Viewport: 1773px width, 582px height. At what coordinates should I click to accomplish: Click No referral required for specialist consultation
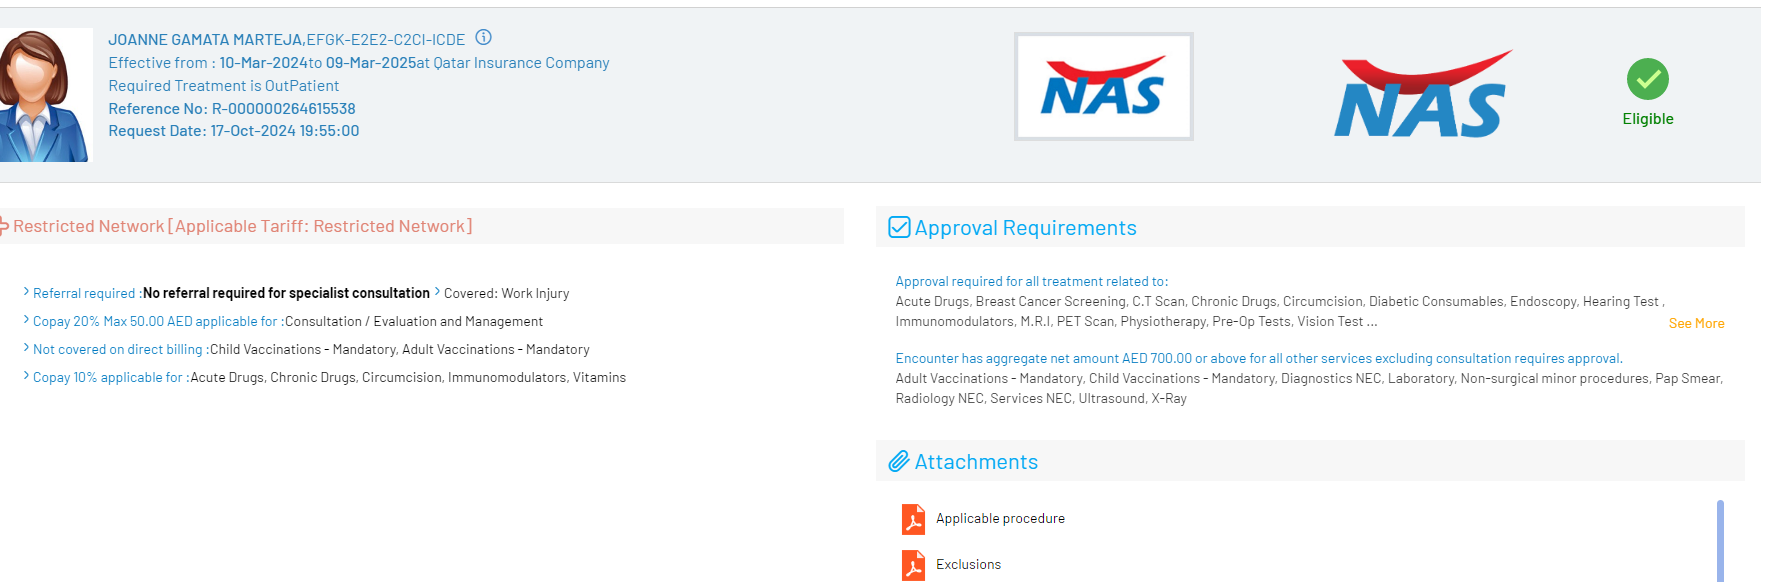tap(286, 293)
